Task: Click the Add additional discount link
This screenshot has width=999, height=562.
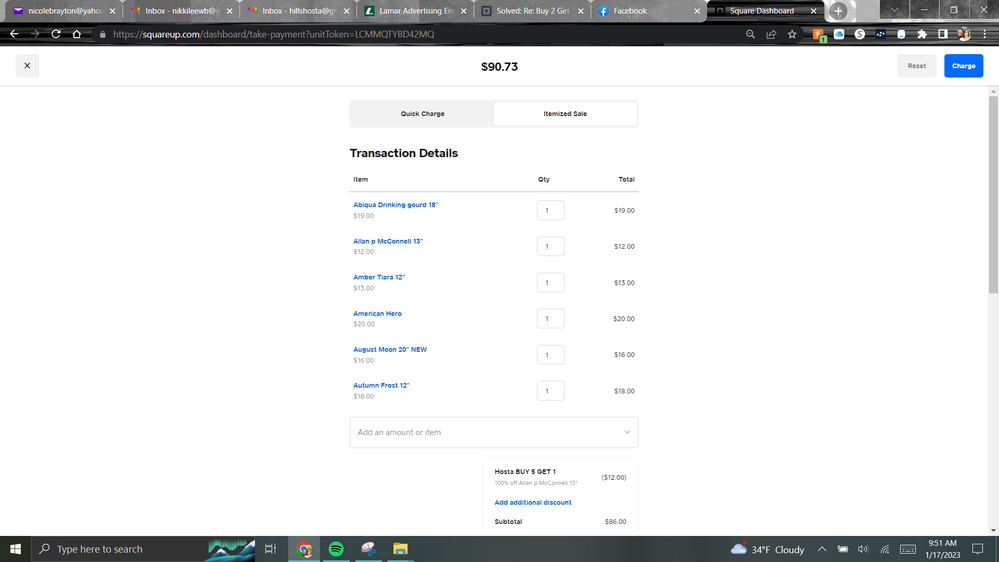Action: [533, 502]
